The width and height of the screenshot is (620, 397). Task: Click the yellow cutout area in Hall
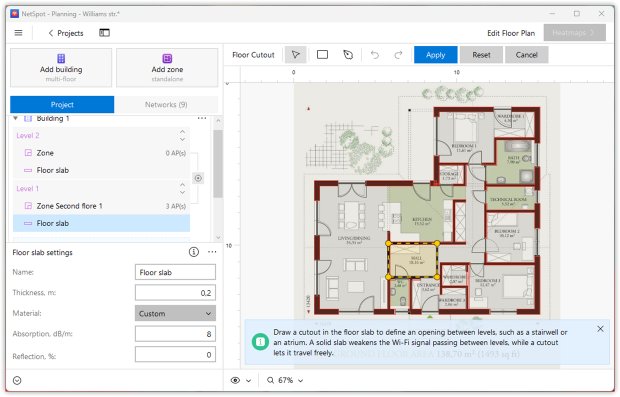(x=413, y=260)
